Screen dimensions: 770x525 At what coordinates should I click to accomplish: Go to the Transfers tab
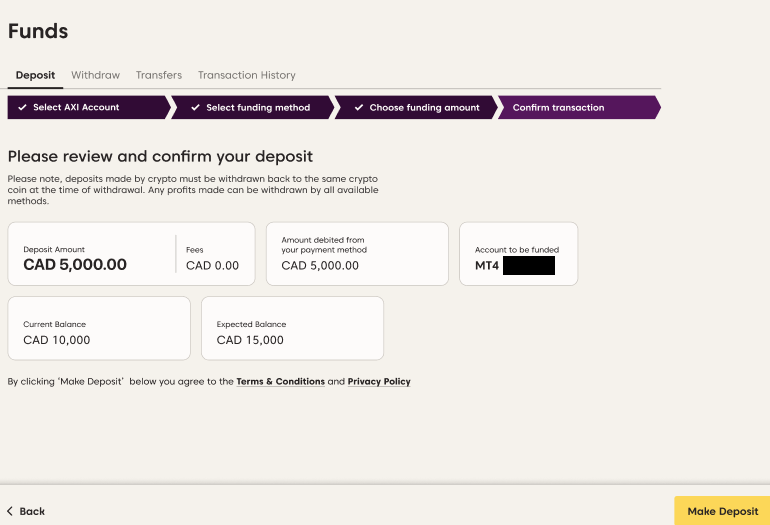click(159, 75)
